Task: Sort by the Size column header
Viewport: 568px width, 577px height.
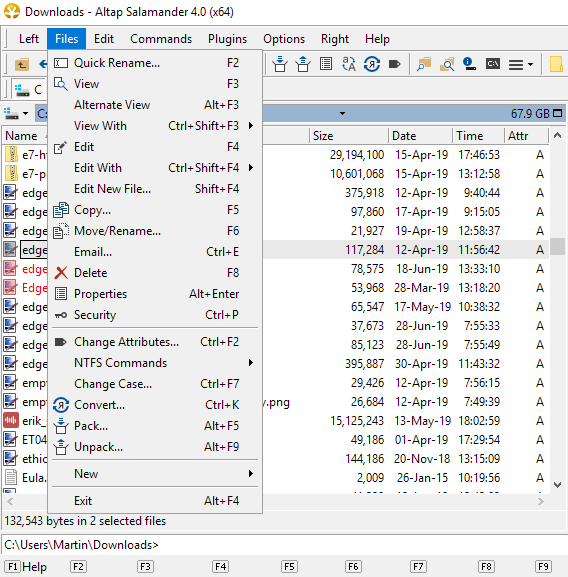Action: (x=348, y=136)
